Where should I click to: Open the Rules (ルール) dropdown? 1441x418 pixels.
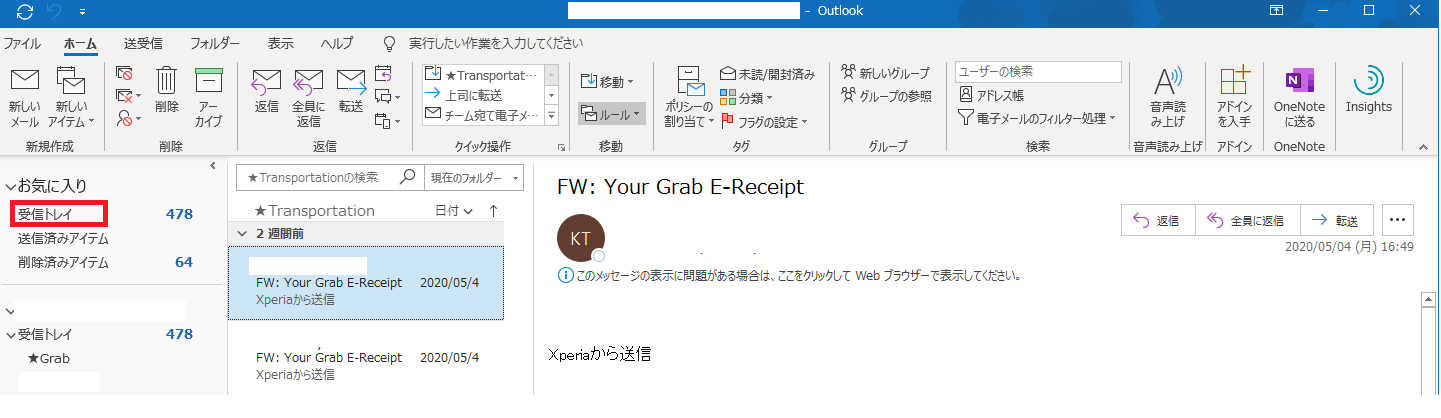pos(612,114)
